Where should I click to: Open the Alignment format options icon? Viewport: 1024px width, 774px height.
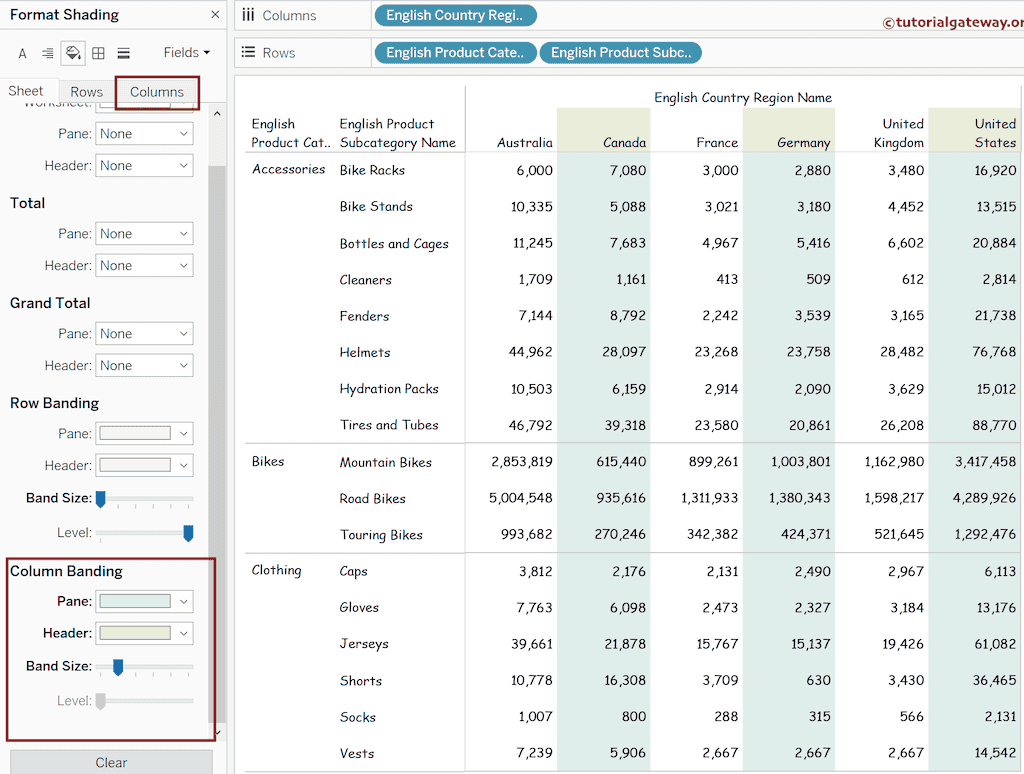click(47, 54)
